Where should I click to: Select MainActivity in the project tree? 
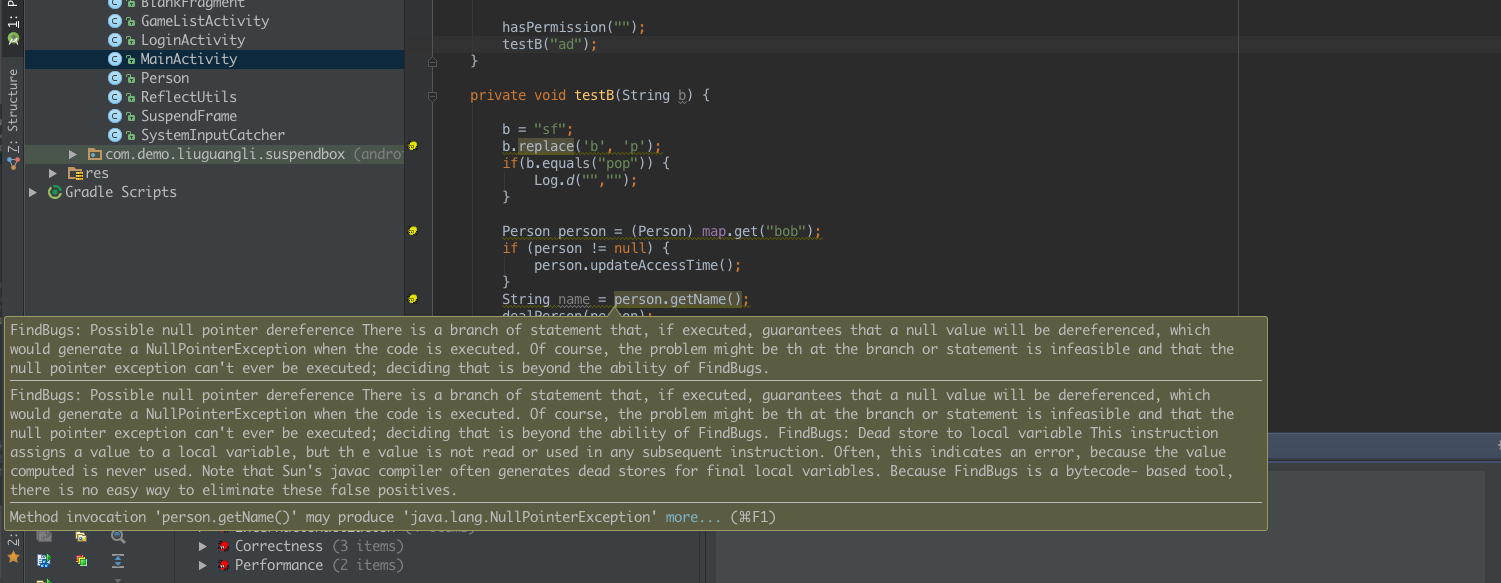pyautogui.click(x=189, y=59)
